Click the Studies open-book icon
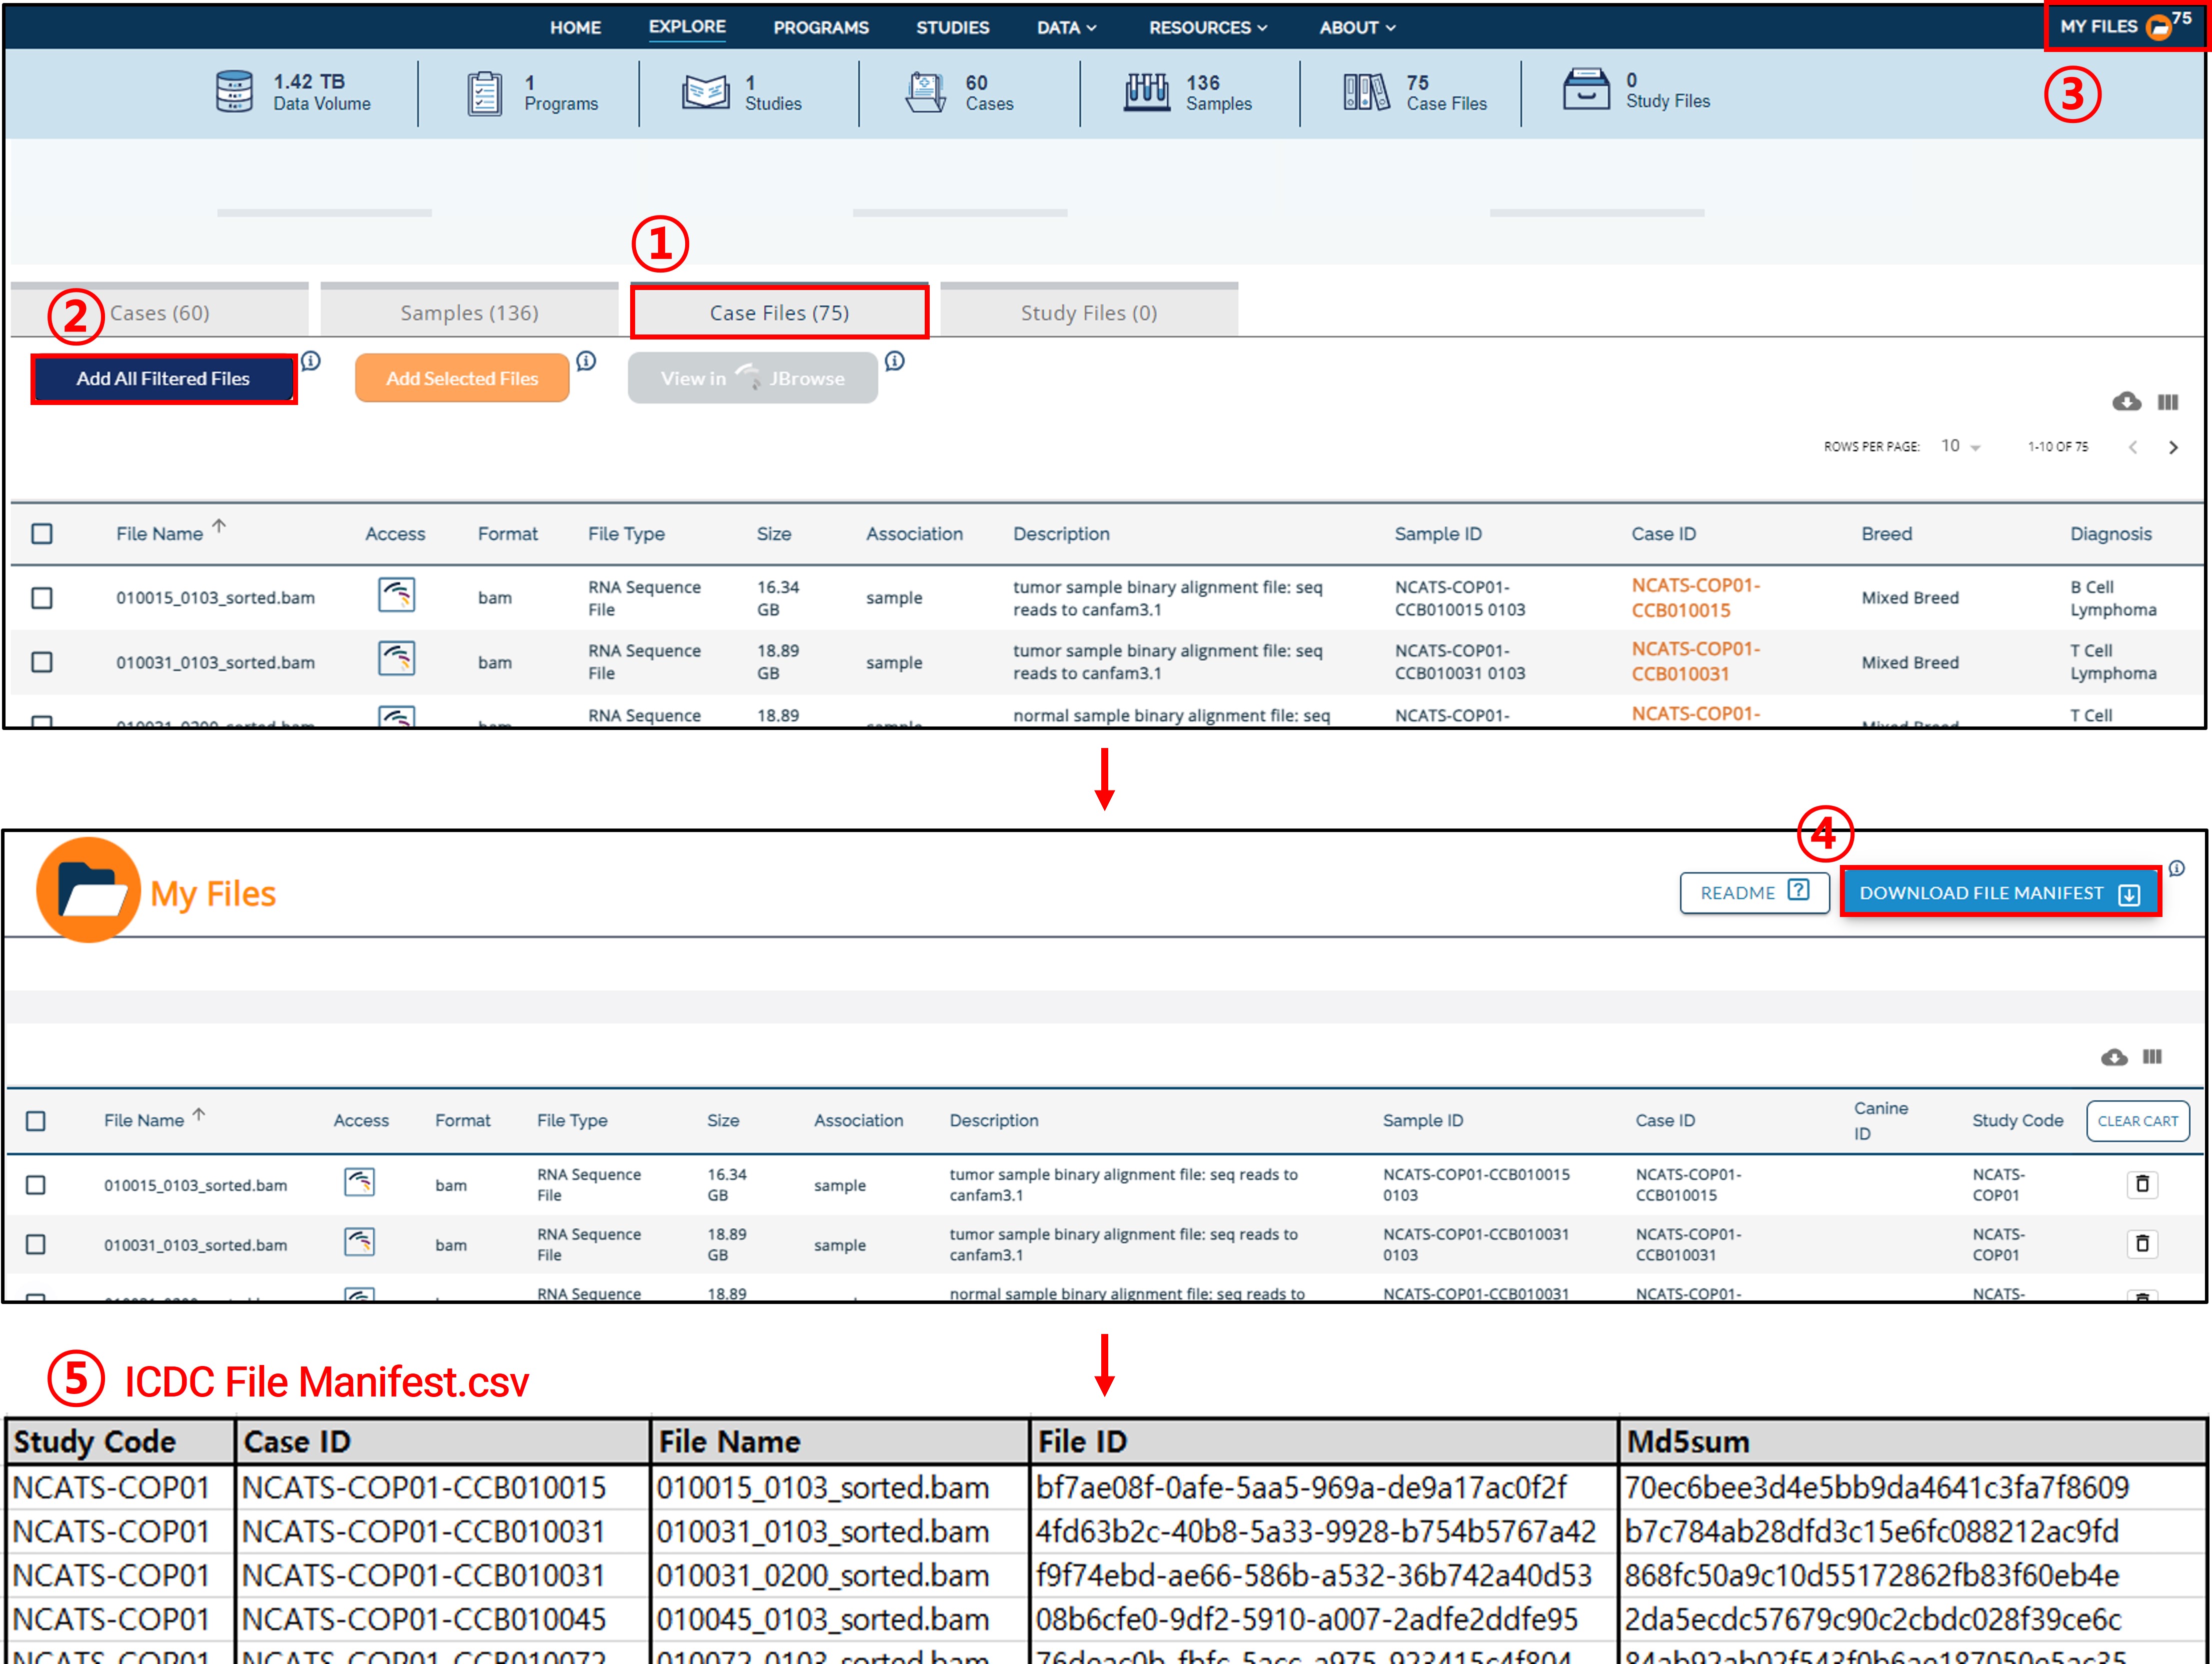This screenshot has height=1664, width=2212. [x=706, y=92]
